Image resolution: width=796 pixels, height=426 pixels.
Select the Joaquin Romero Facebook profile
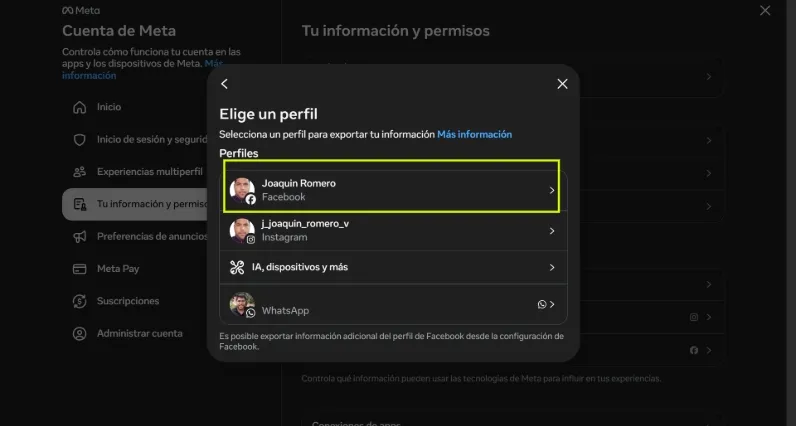tap(393, 190)
